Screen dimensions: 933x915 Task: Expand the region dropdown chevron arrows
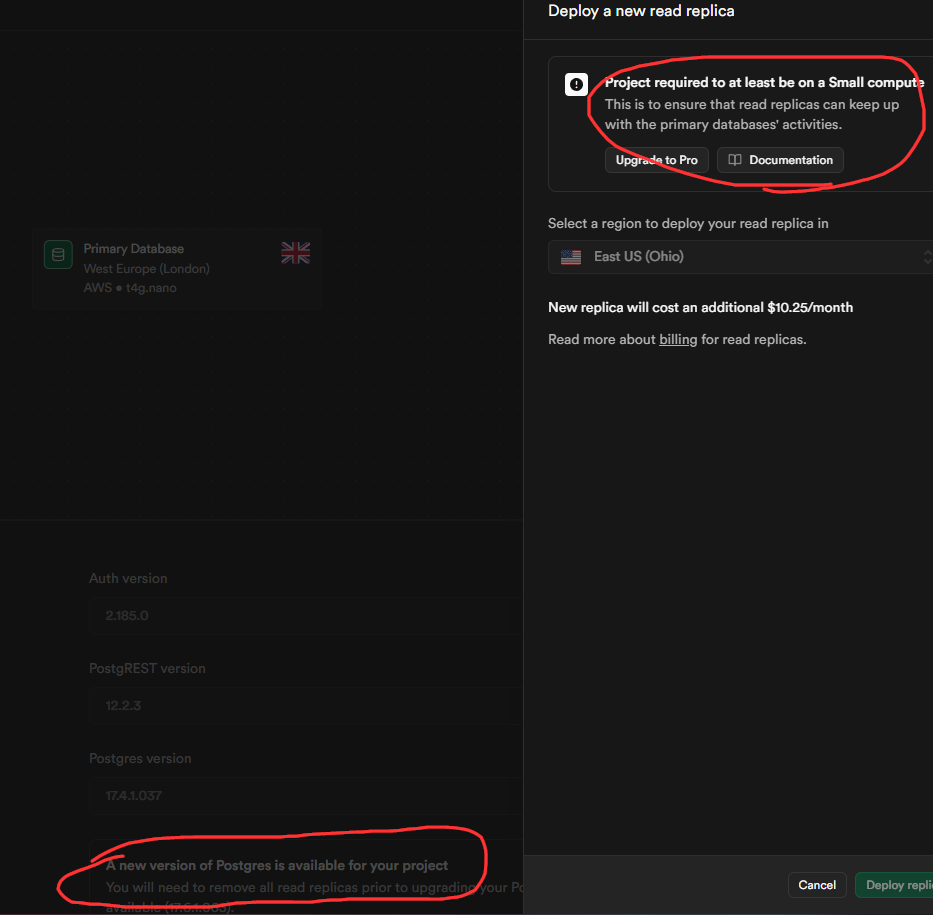pyautogui.click(x=926, y=257)
